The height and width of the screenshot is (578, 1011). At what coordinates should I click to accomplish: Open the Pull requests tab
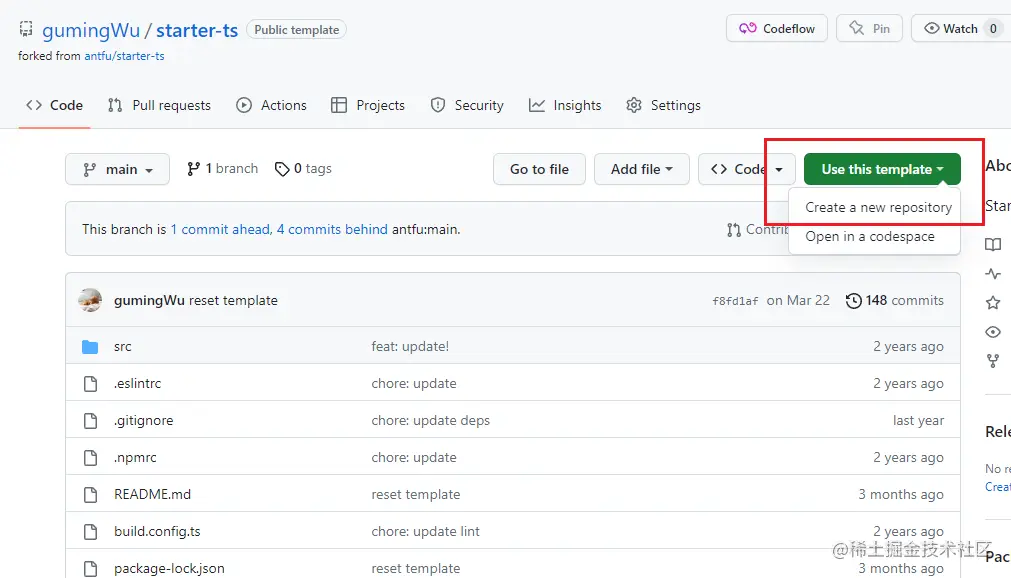tap(159, 105)
